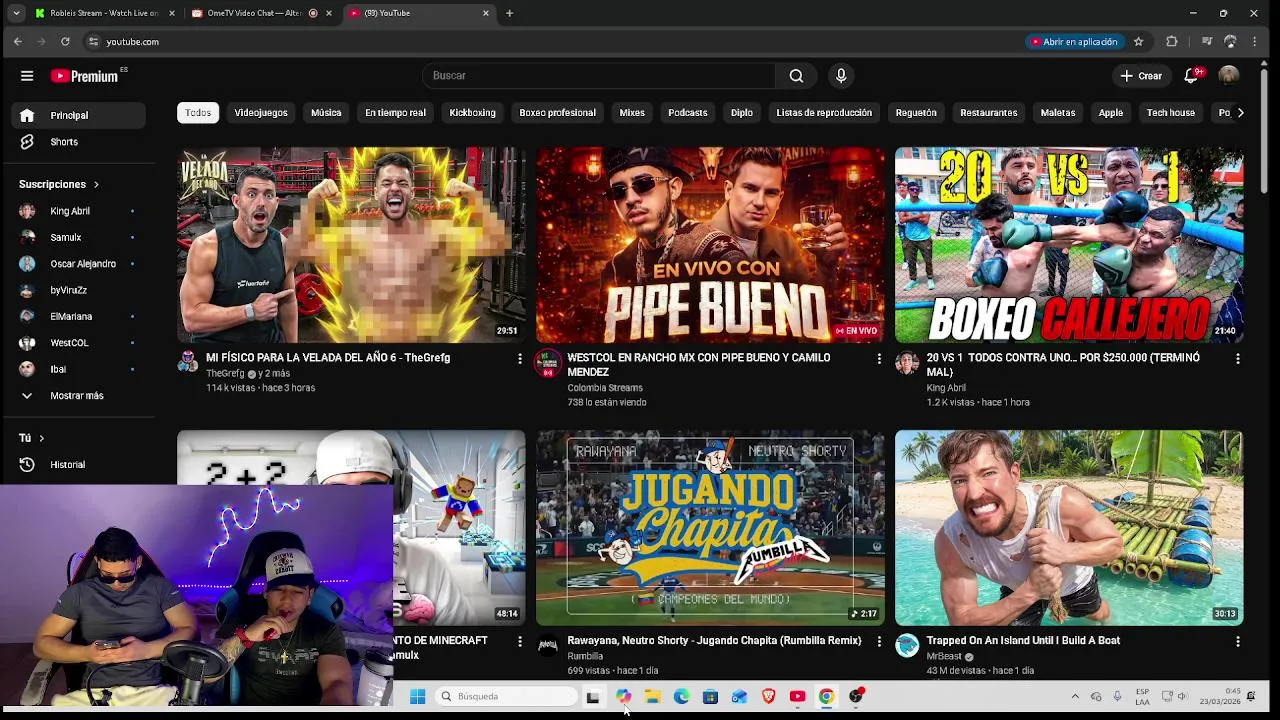Image resolution: width=1280 pixels, height=720 pixels.
Task: Open the YouTube hamburger guide menu
Action: tap(27, 76)
